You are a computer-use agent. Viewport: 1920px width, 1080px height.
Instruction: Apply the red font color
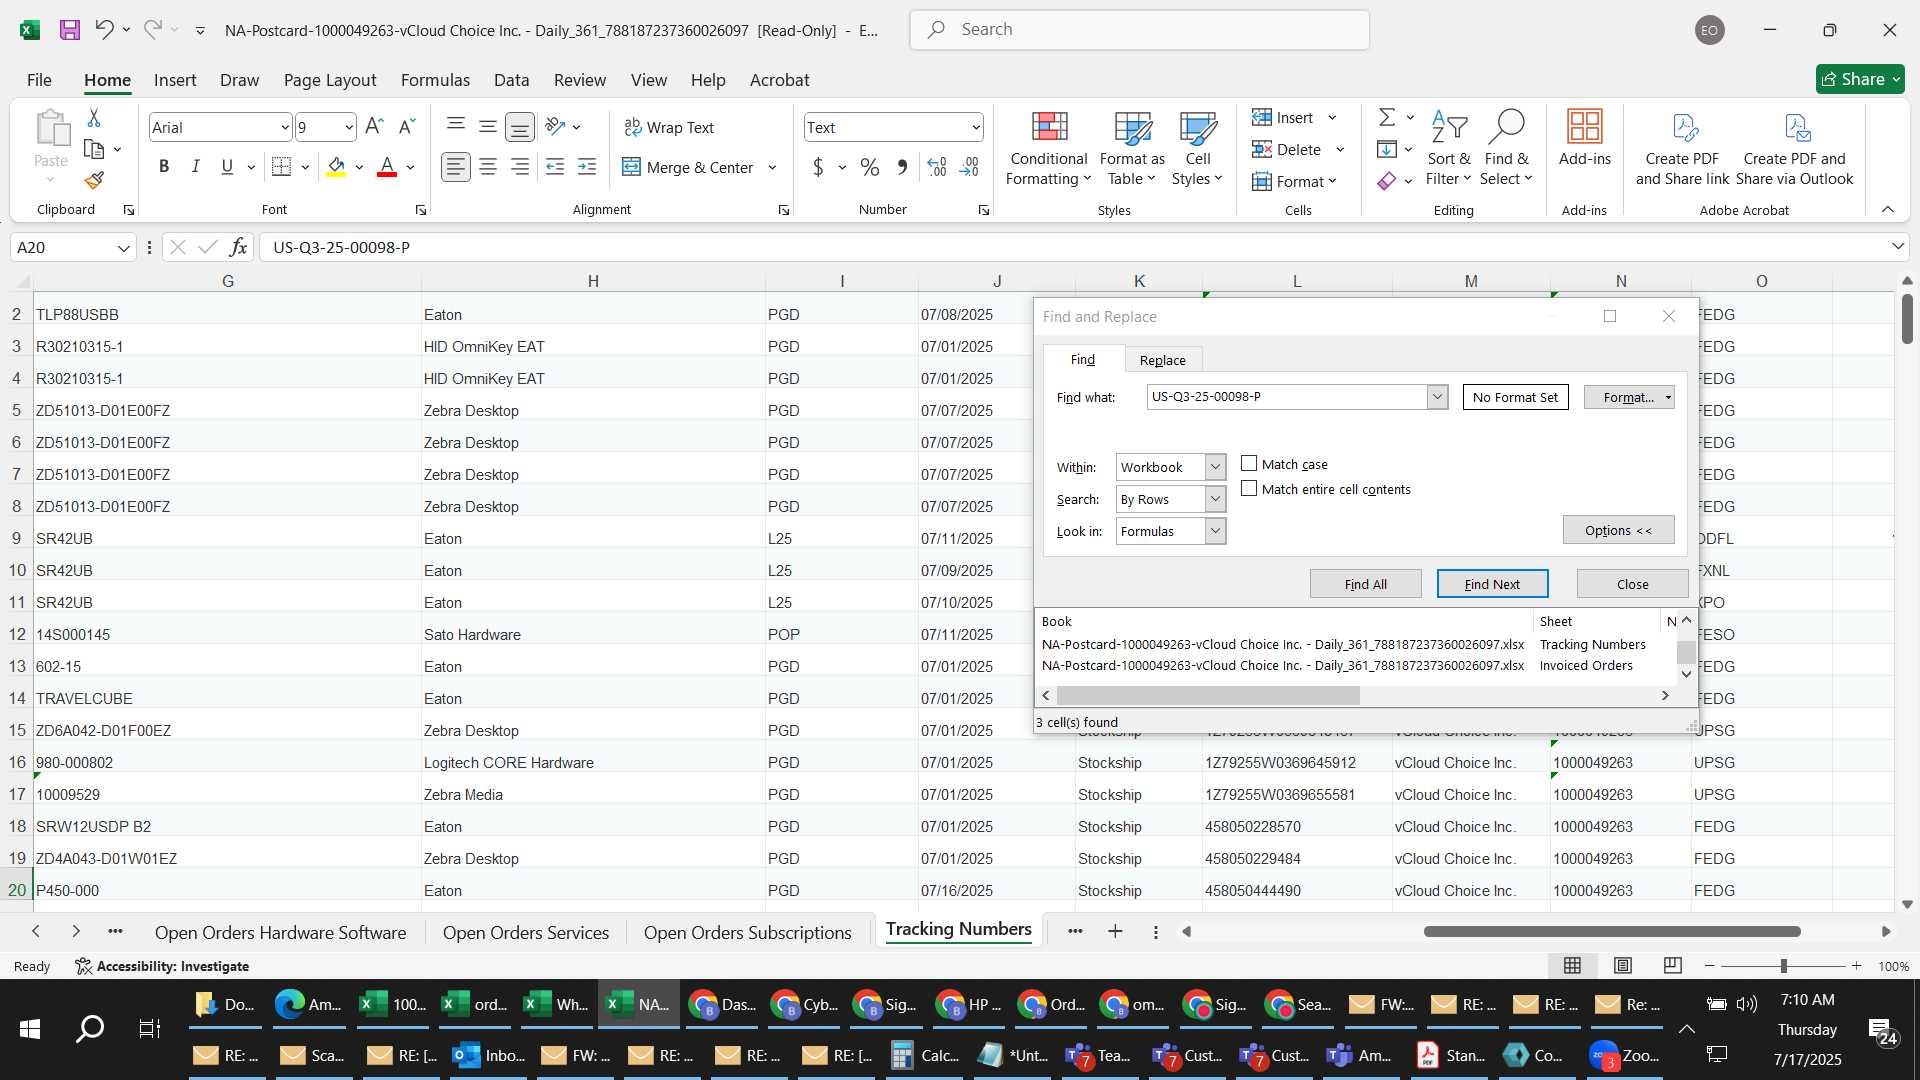click(387, 167)
